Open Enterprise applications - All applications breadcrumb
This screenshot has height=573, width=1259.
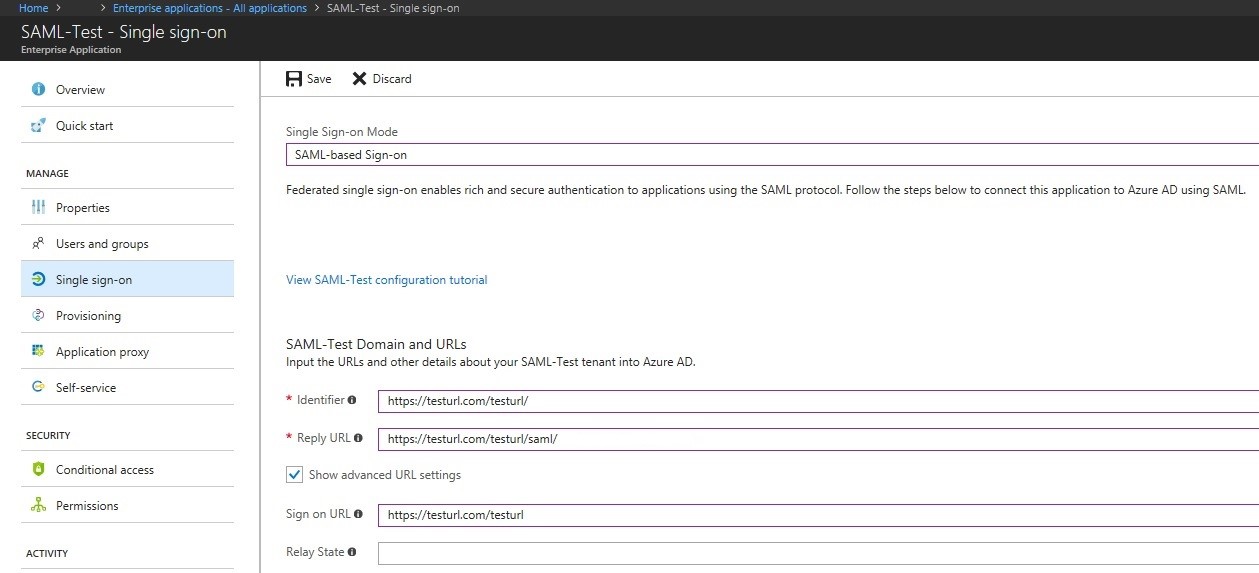point(210,8)
